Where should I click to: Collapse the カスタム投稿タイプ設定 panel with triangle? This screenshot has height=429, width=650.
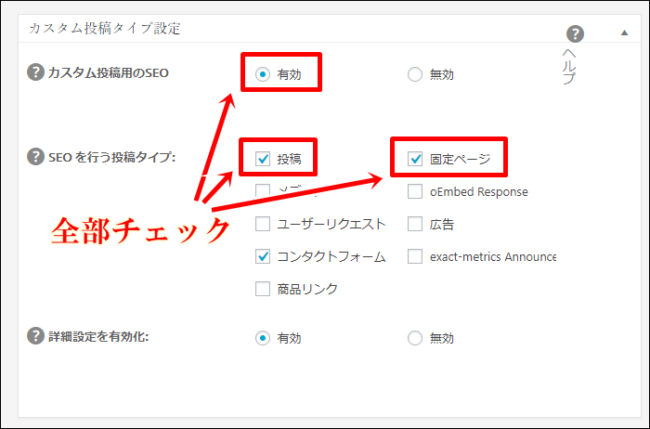point(624,33)
